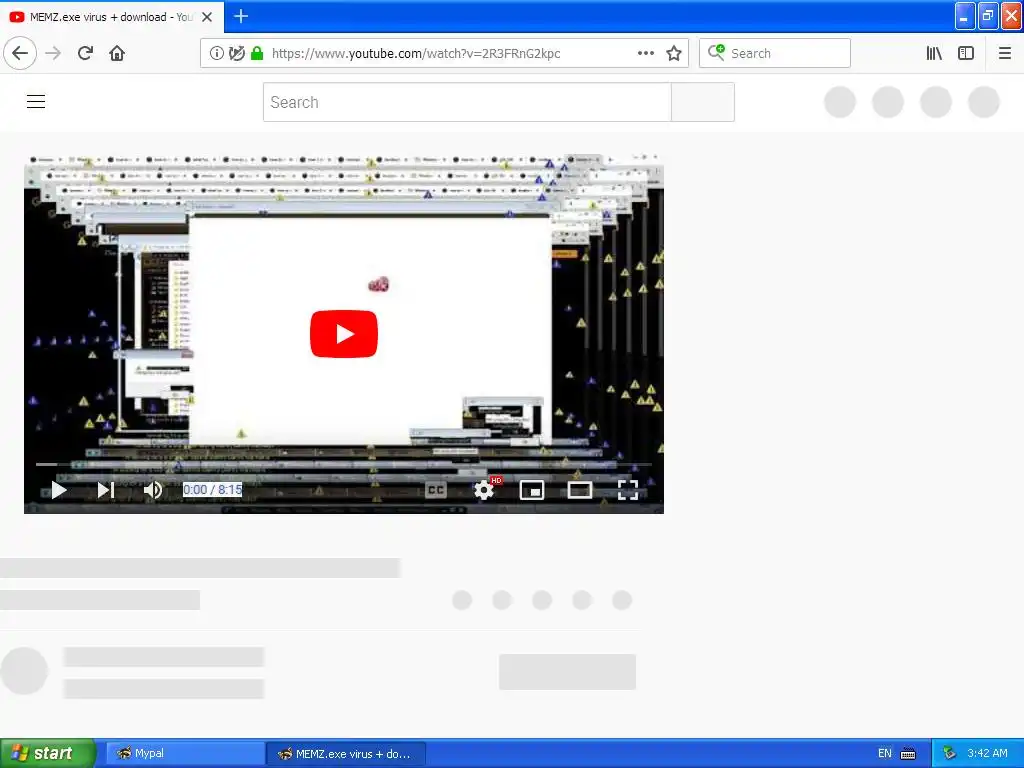
Task: Go back to the previous page
Action: 20,54
